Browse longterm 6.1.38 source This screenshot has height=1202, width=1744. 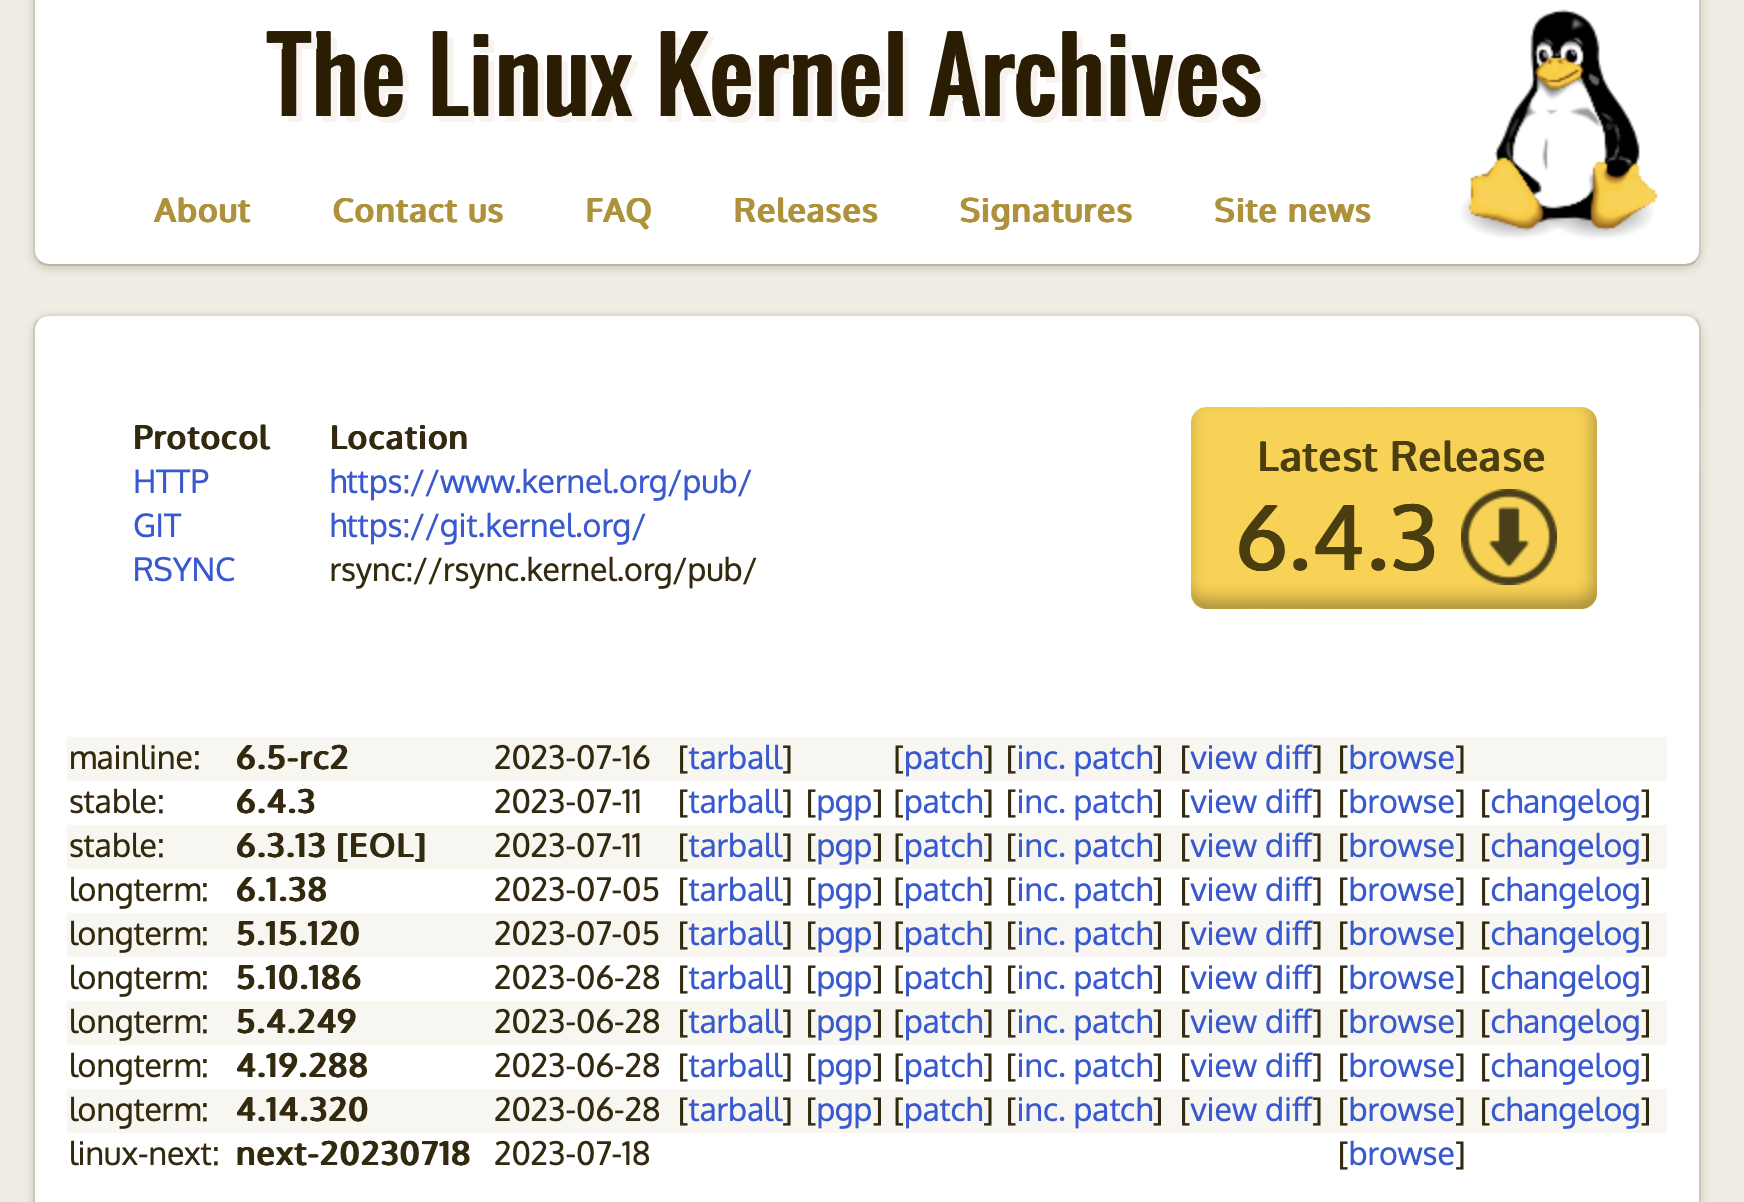[1401, 890]
